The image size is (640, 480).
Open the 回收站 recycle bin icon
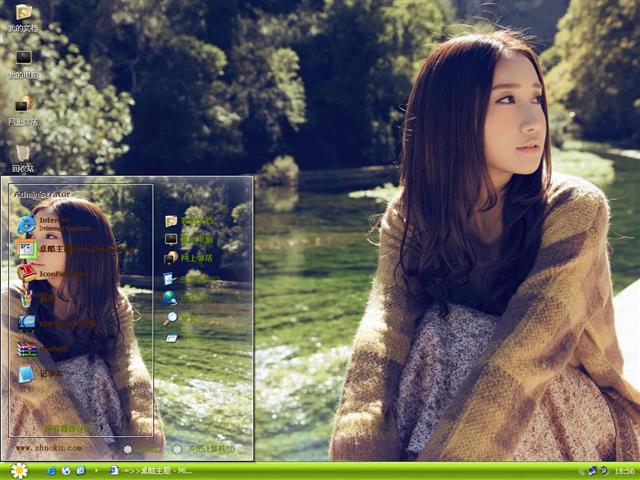click(x=23, y=158)
